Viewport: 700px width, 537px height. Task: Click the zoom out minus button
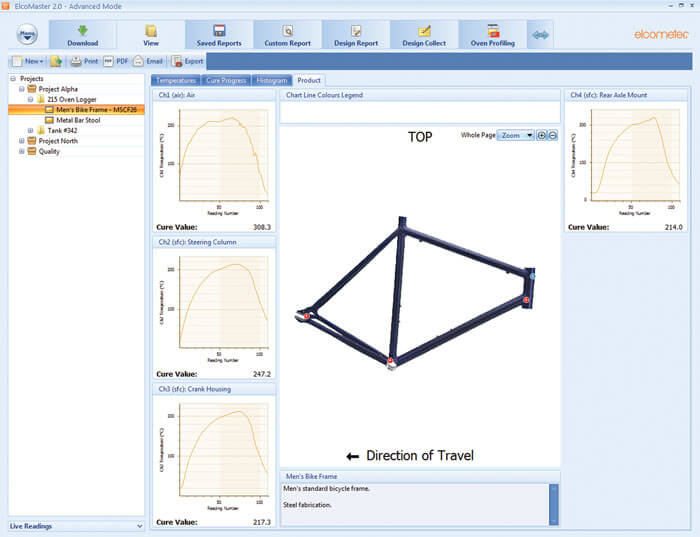coord(553,135)
